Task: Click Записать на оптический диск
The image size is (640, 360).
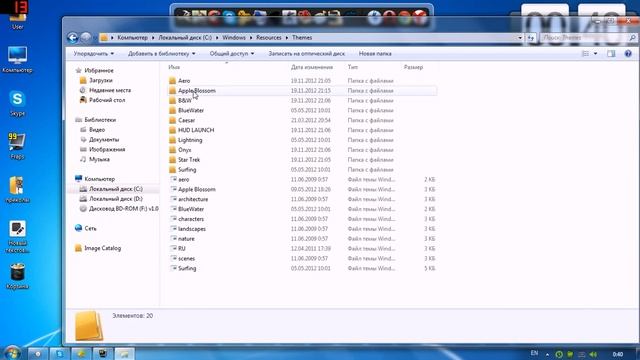Action: point(307,53)
